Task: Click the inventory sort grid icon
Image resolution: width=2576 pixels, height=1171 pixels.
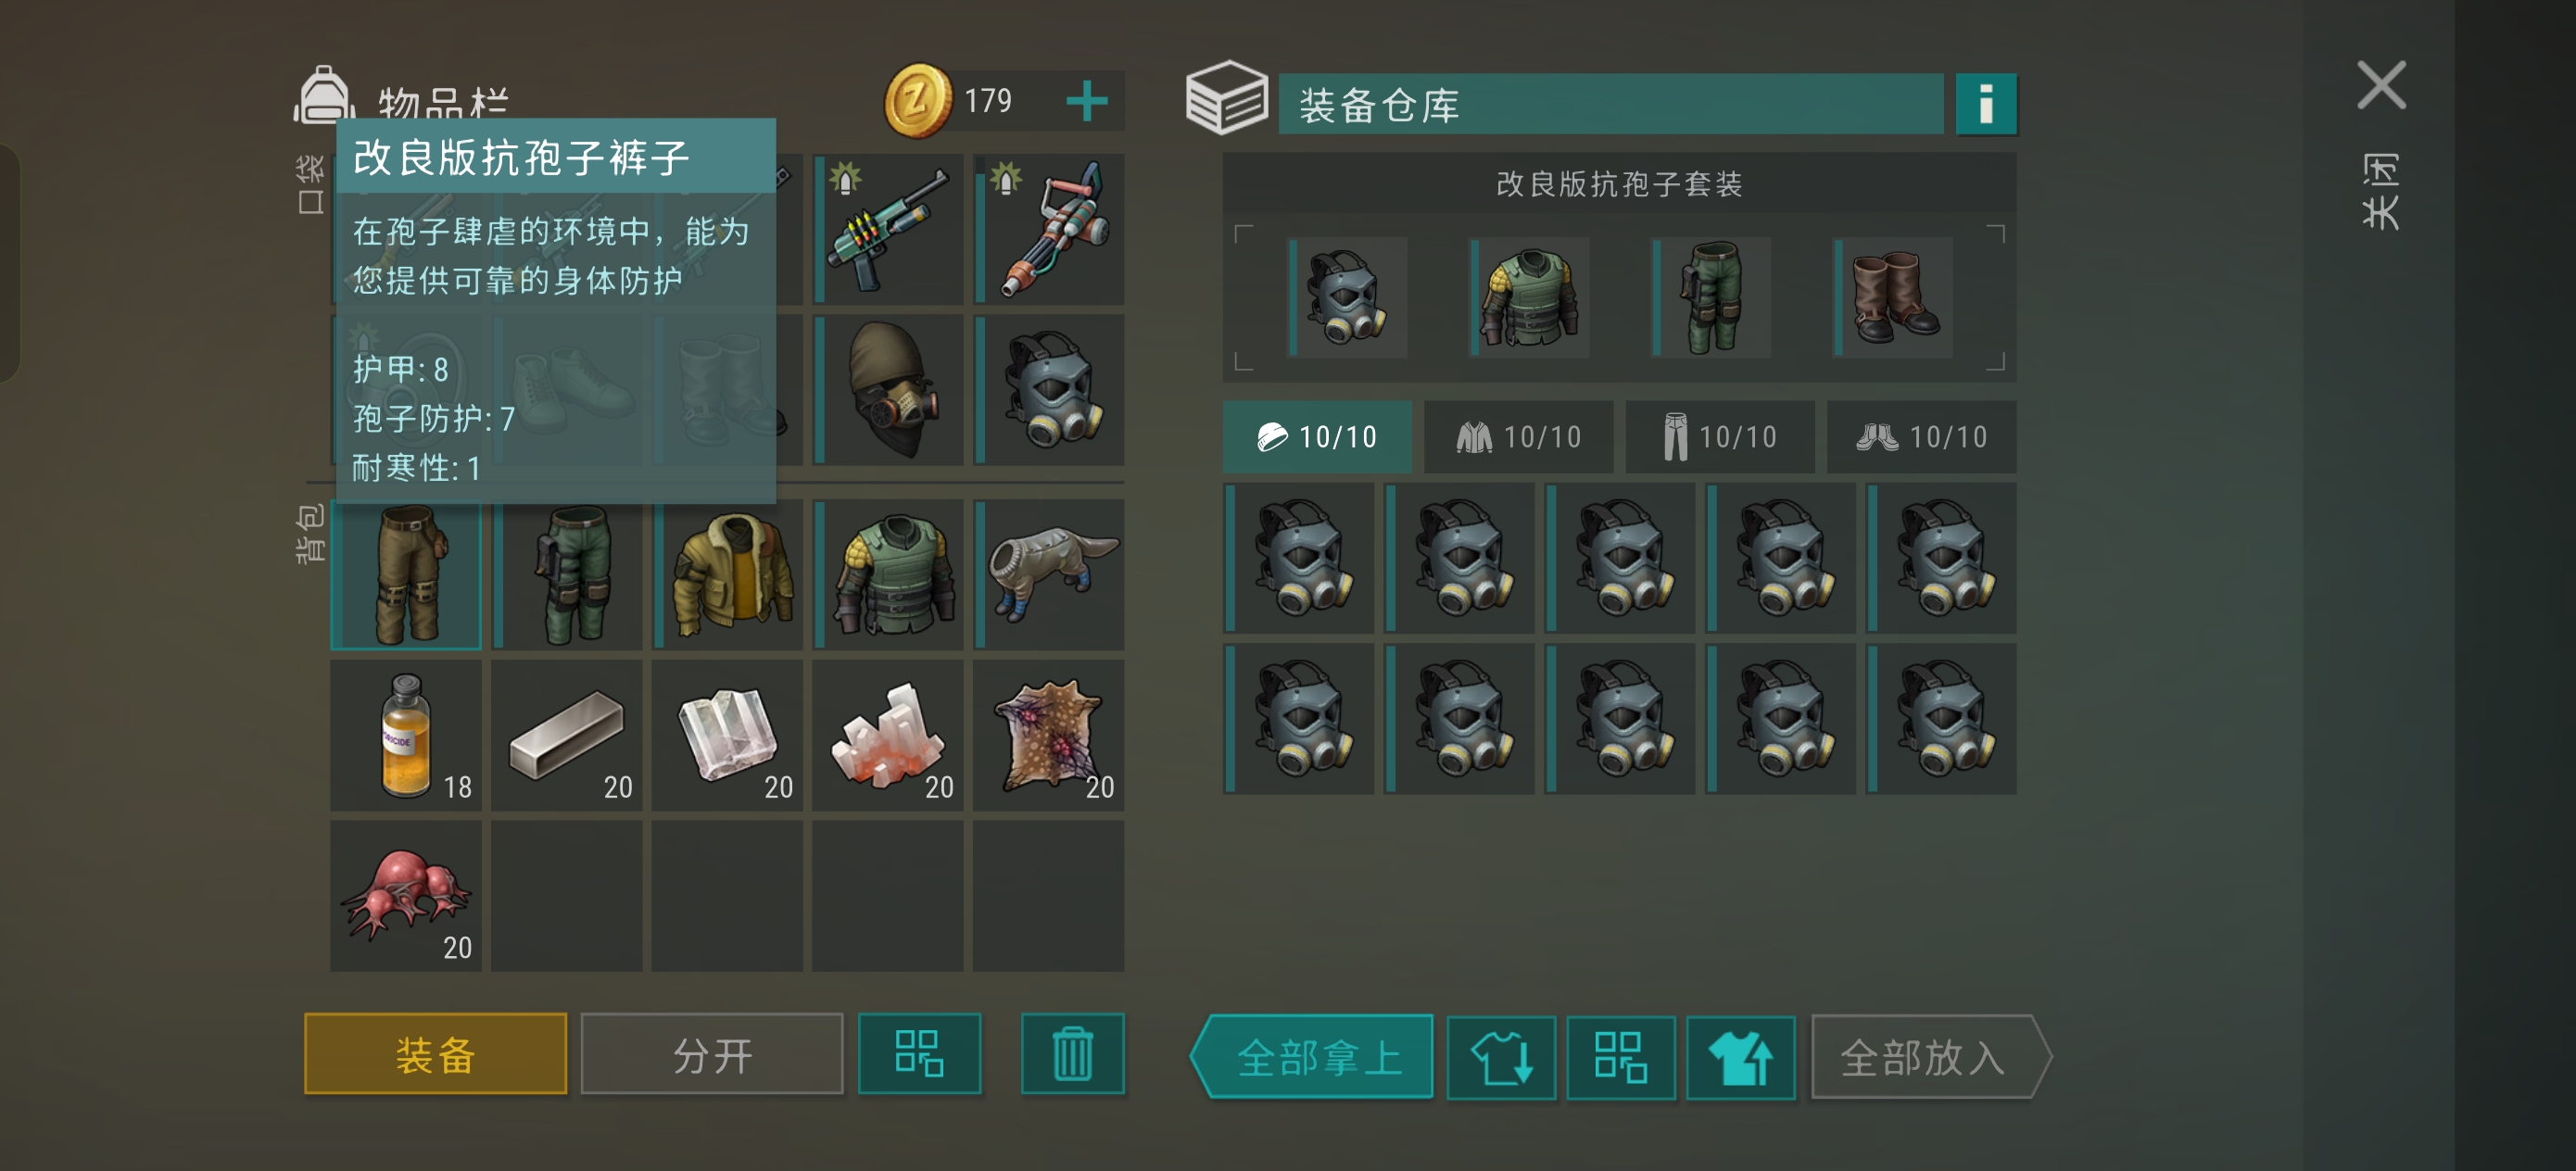Action: pyautogui.click(x=919, y=1053)
